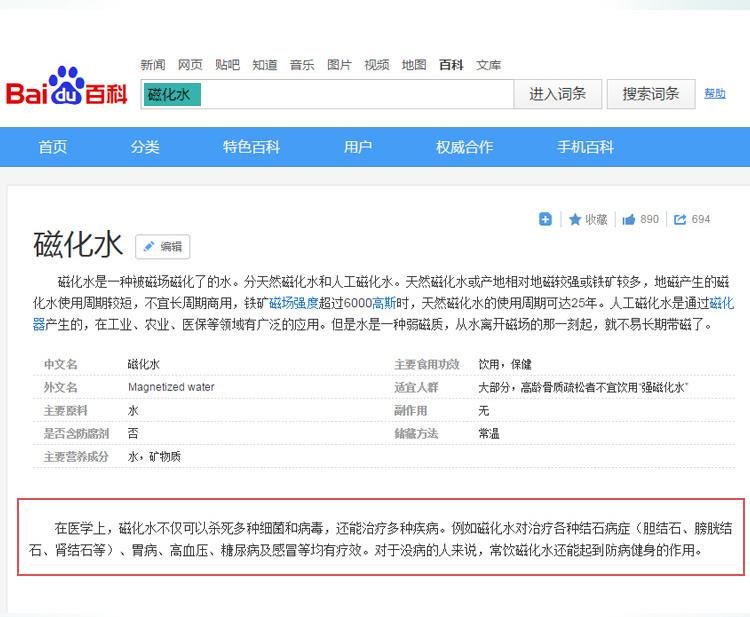Screen dimensions: 750x617
Task: Click the 储藏方法 row label
Action: 416,434
